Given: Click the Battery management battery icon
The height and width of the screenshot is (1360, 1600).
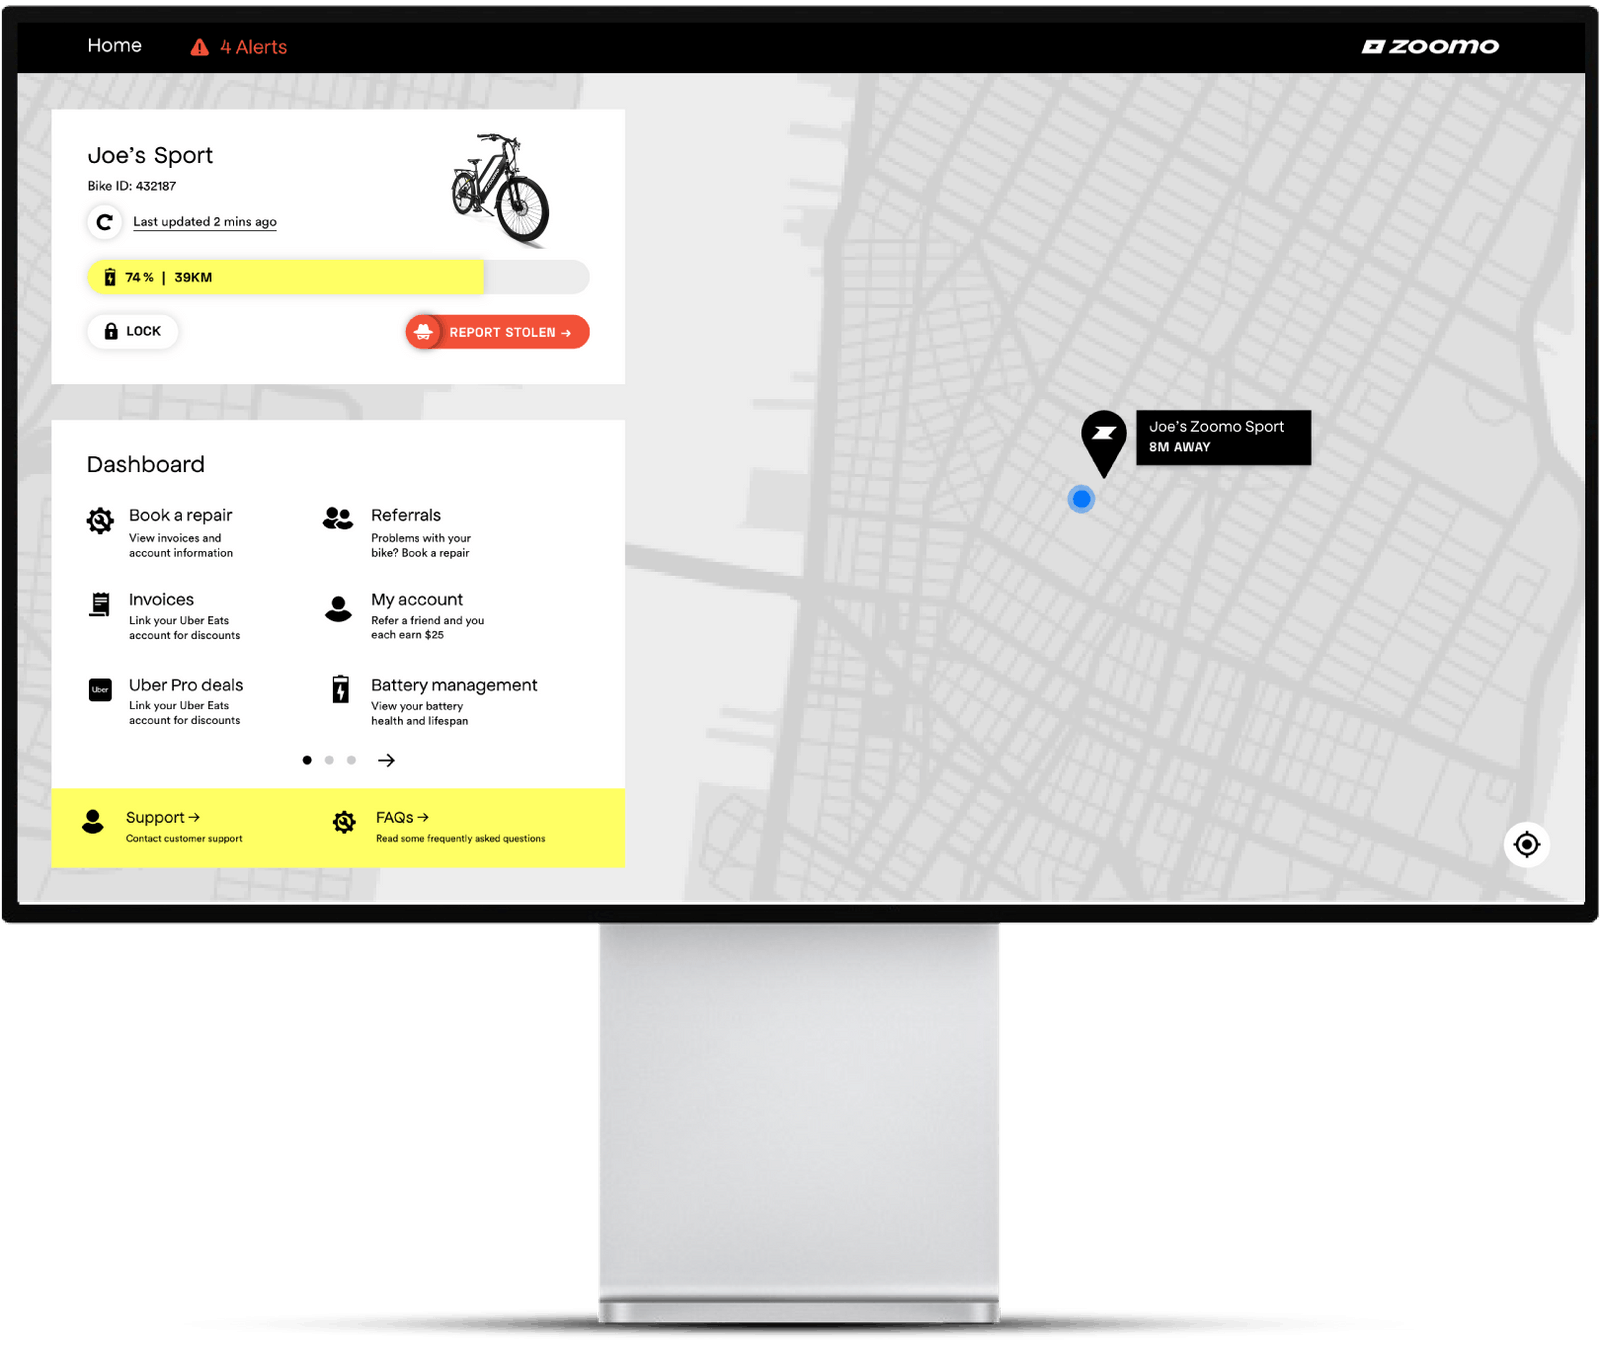Looking at the screenshot, I should 341,689.
